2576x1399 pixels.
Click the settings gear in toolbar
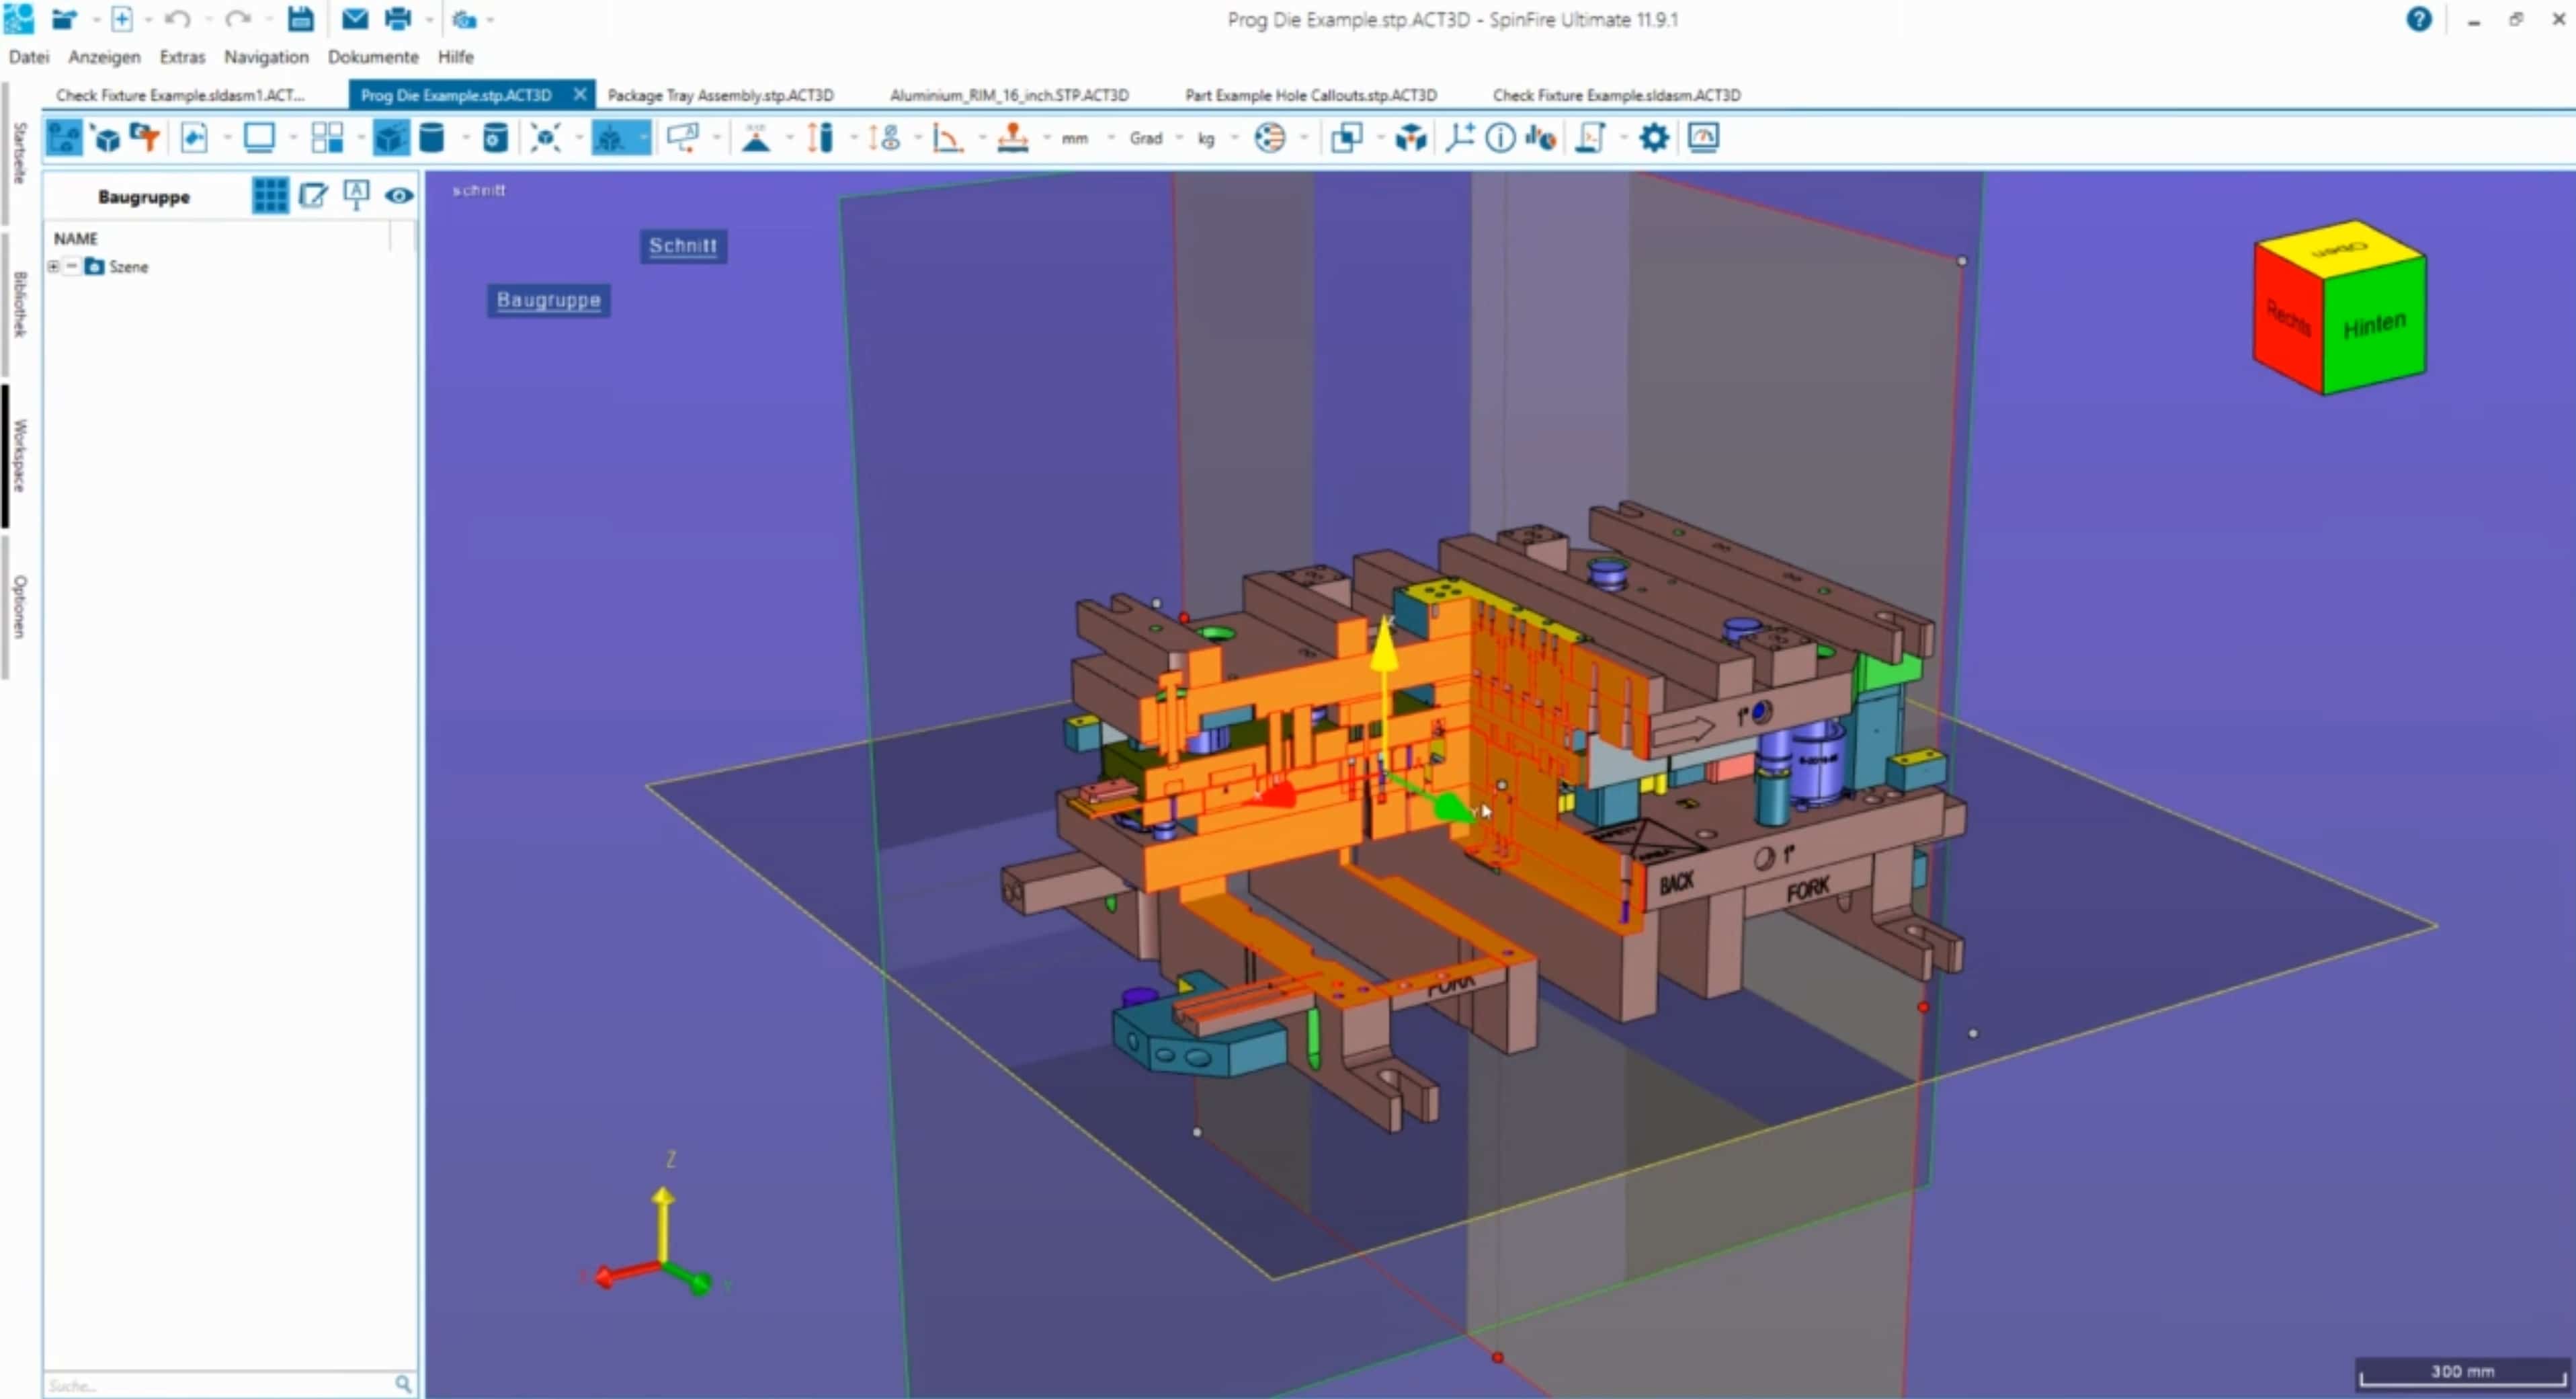(1654, 138)
